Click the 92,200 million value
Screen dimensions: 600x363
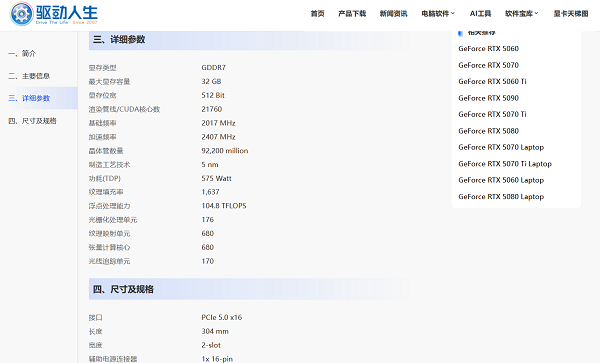(225, 151)
